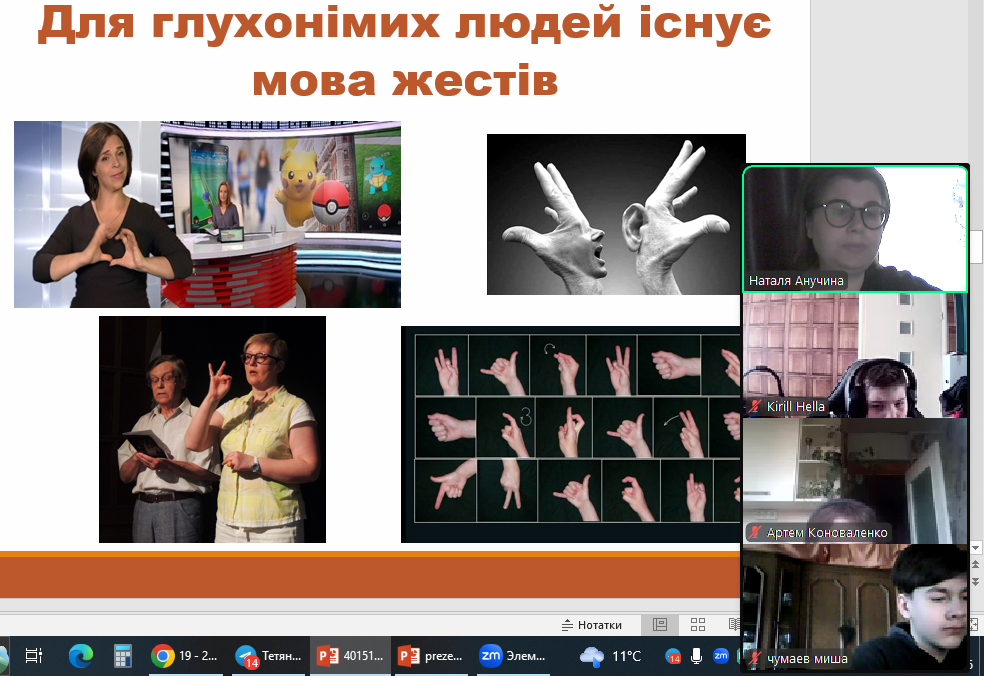Image resolution: width=984 pixels, height=676 pixels.
Task: Select Наталя Анучина's video tile
Action: [855, 228]
